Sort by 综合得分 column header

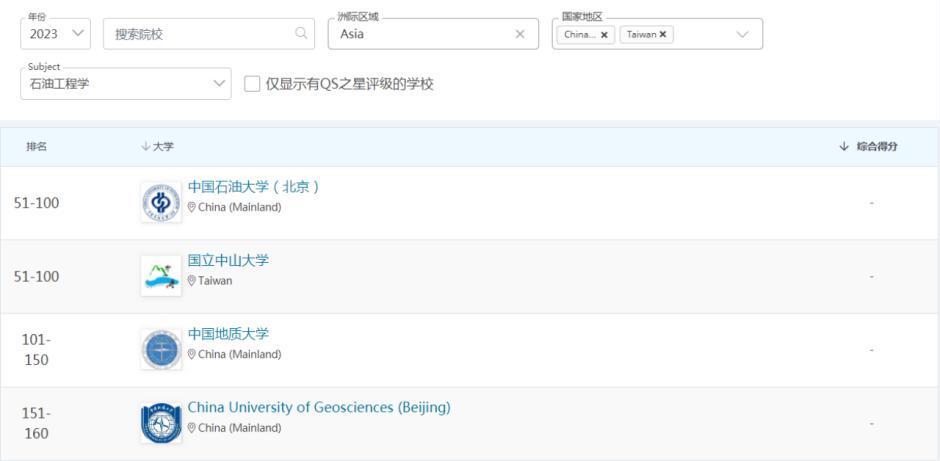tap(868, 147)
